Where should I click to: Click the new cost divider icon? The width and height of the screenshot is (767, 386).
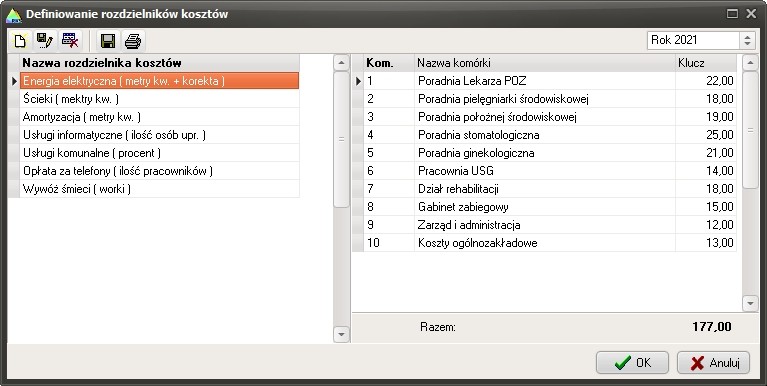pos(20,41)
